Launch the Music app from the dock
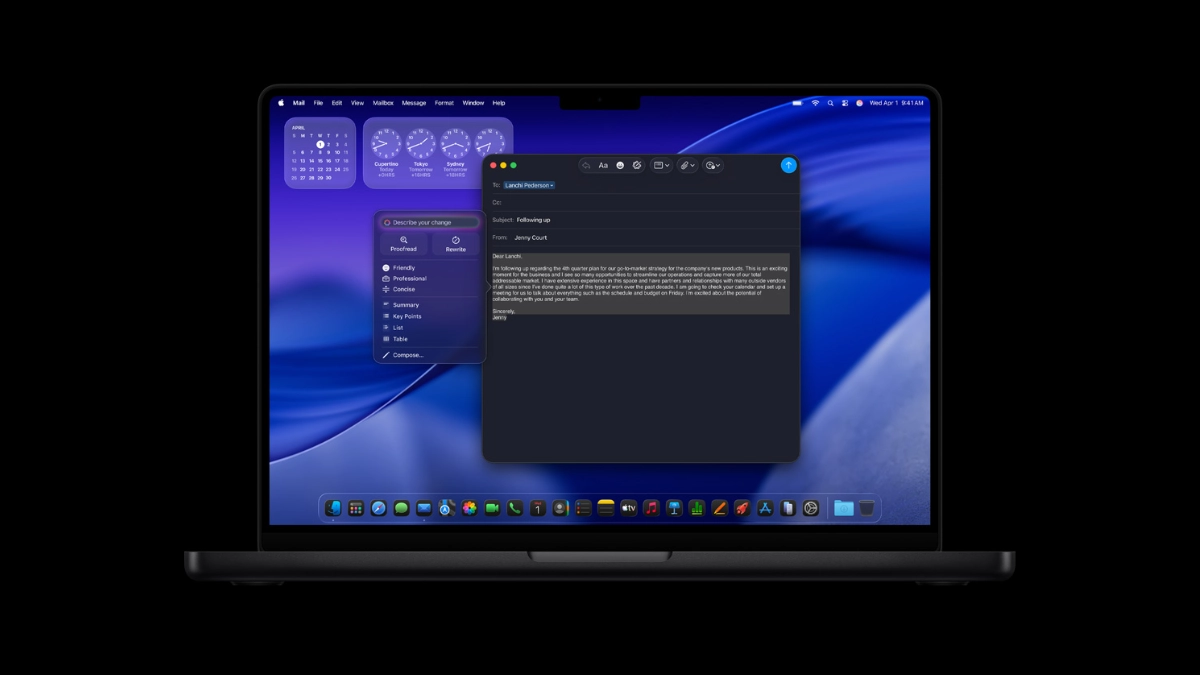Screen dimensions: 1200x675 [x=651, y=508]
